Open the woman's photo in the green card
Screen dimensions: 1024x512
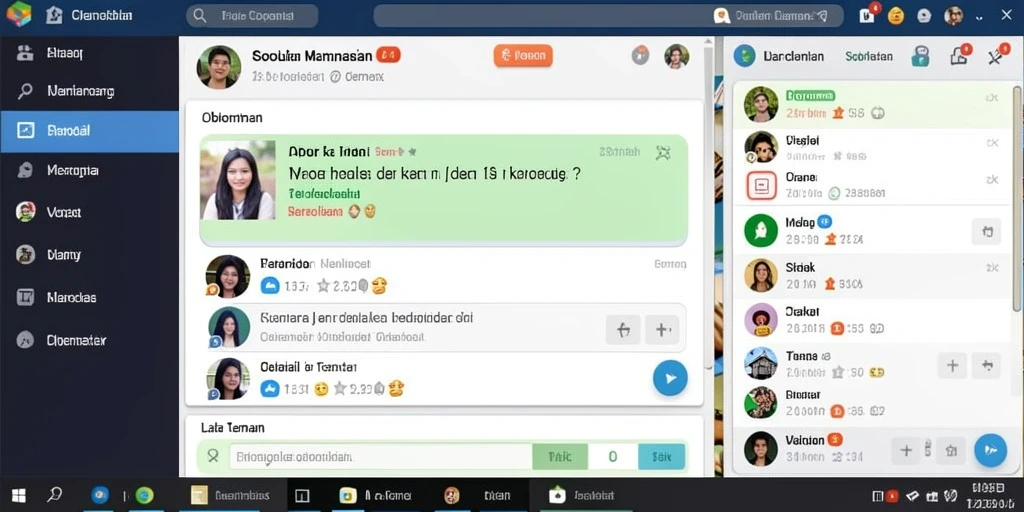(238, 180)
